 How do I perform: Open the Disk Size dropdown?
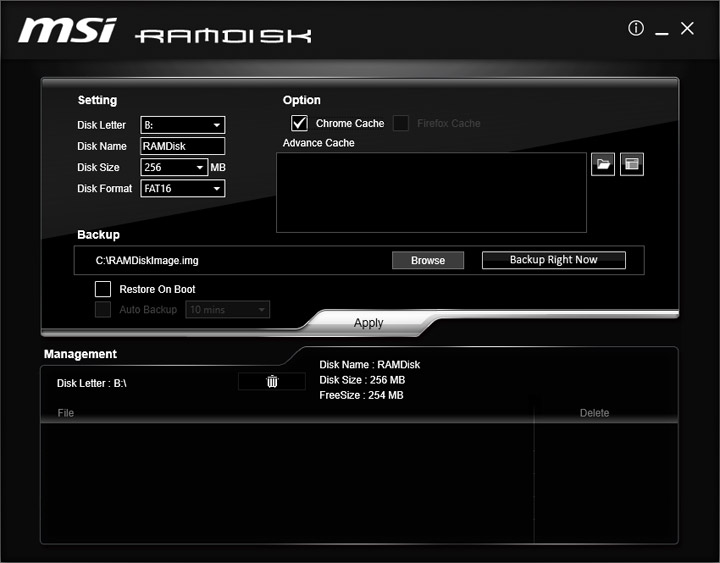coord(174,167)
